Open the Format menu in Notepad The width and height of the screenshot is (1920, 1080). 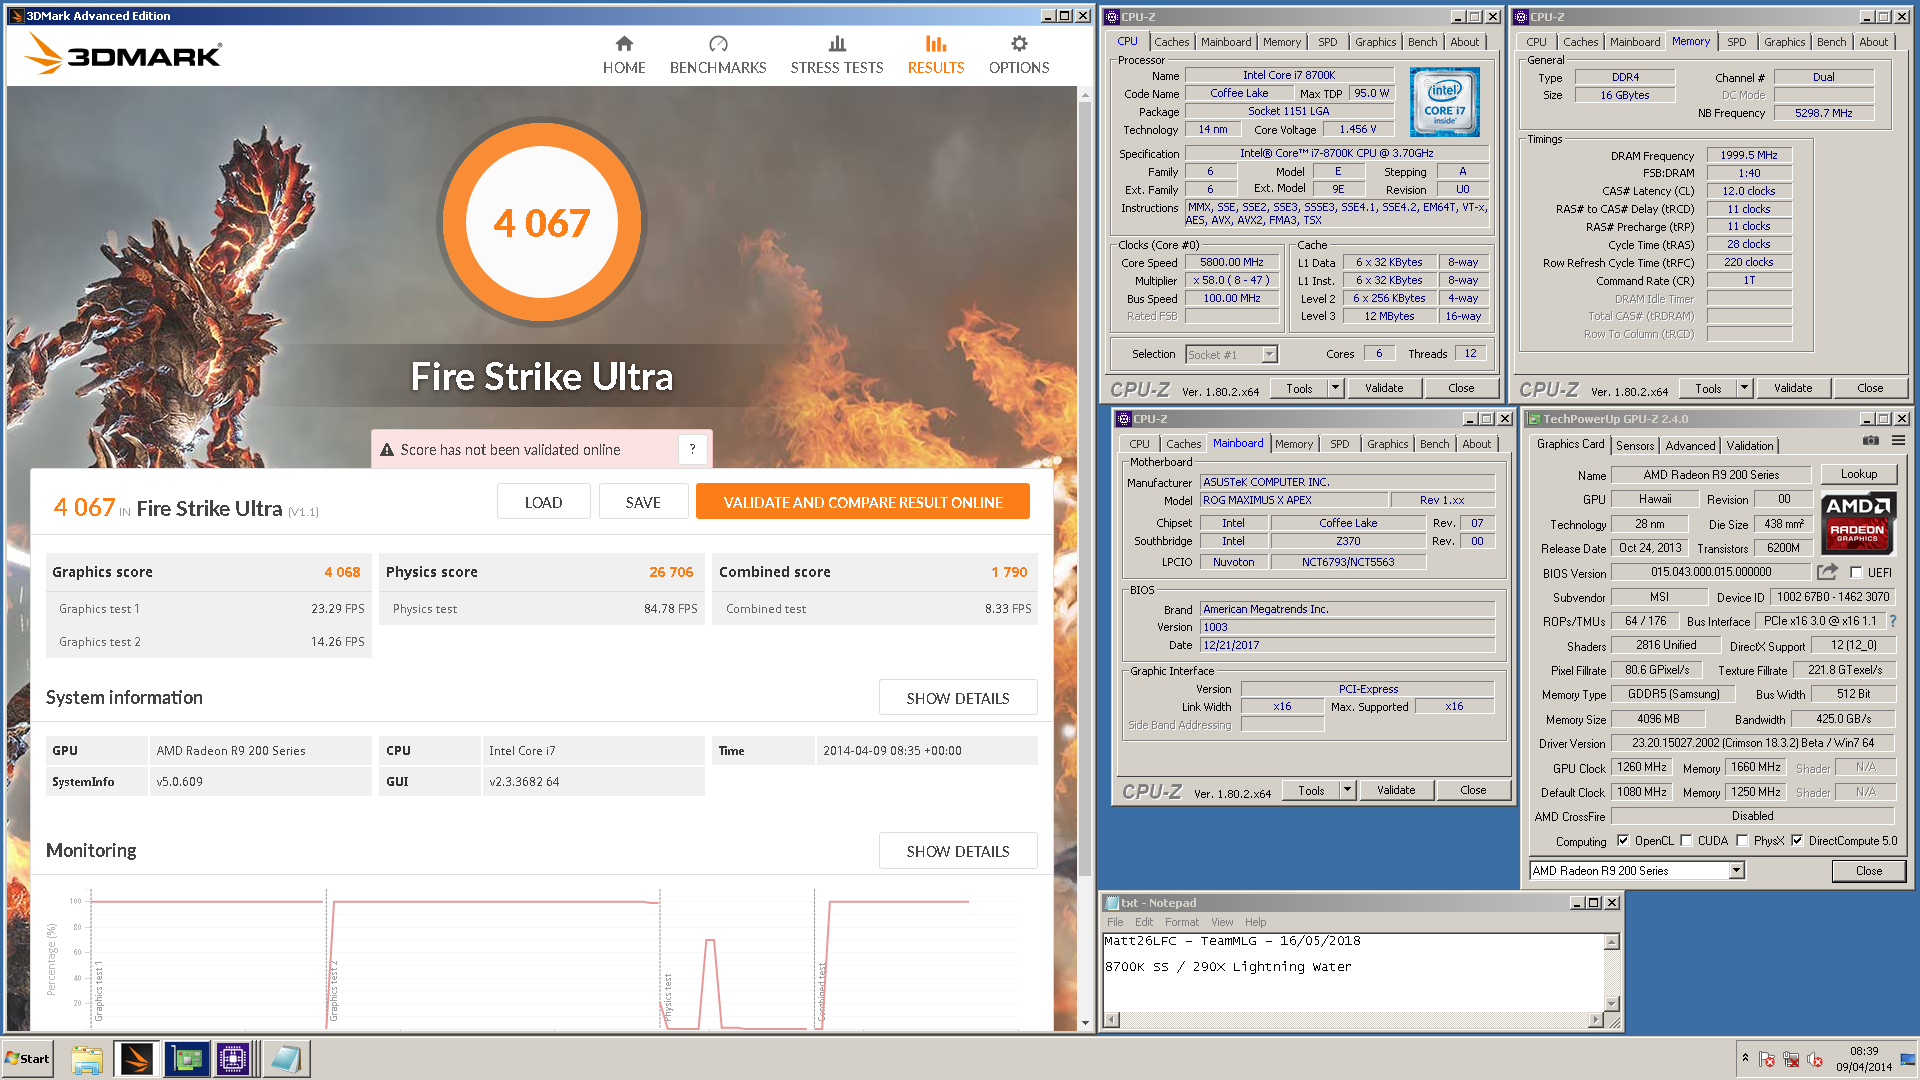point(1181,922)
